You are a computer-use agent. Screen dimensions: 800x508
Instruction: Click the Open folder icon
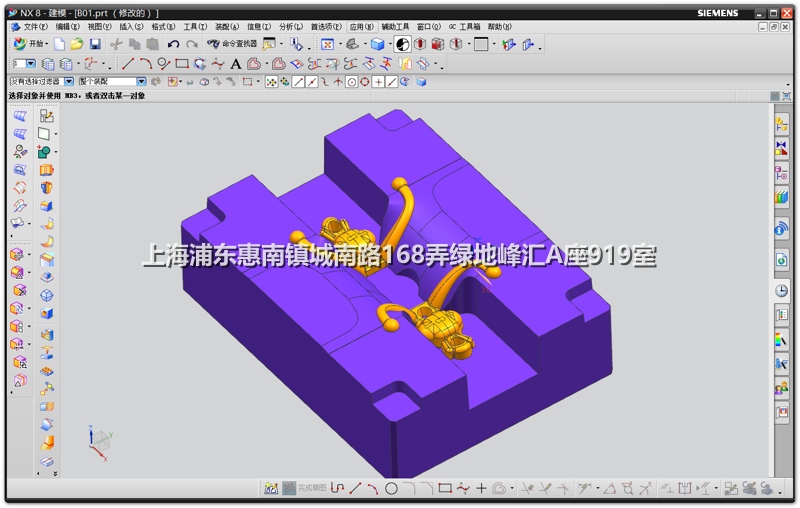(77, 44)
